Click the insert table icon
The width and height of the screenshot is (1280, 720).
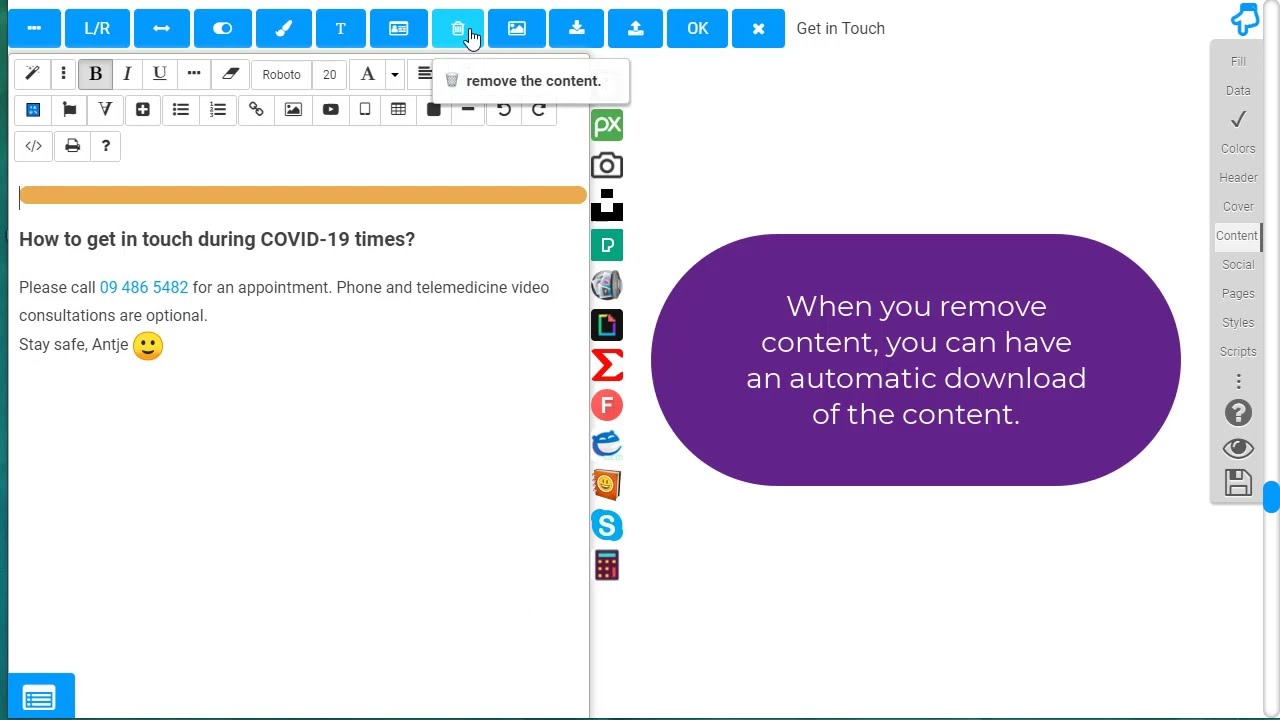coord(398,110)
